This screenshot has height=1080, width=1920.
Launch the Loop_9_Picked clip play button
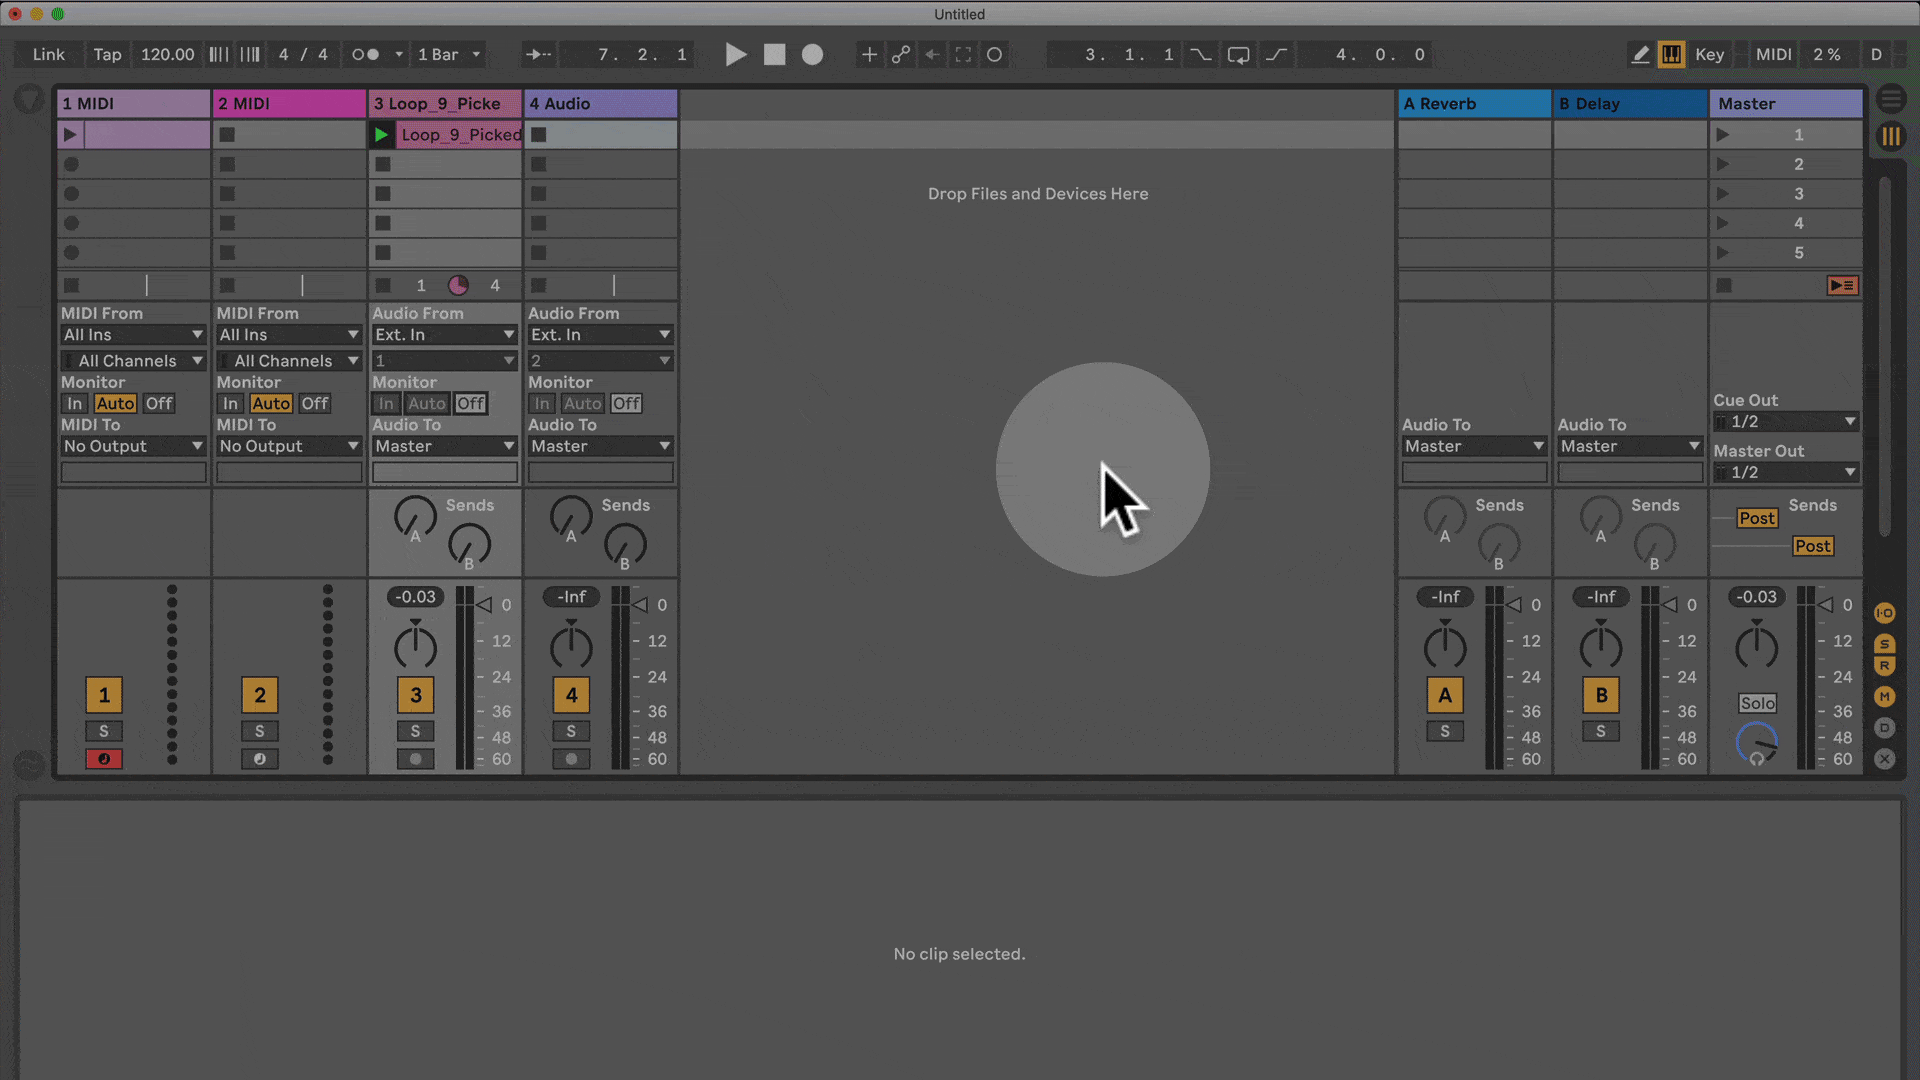tap(381, 134)
